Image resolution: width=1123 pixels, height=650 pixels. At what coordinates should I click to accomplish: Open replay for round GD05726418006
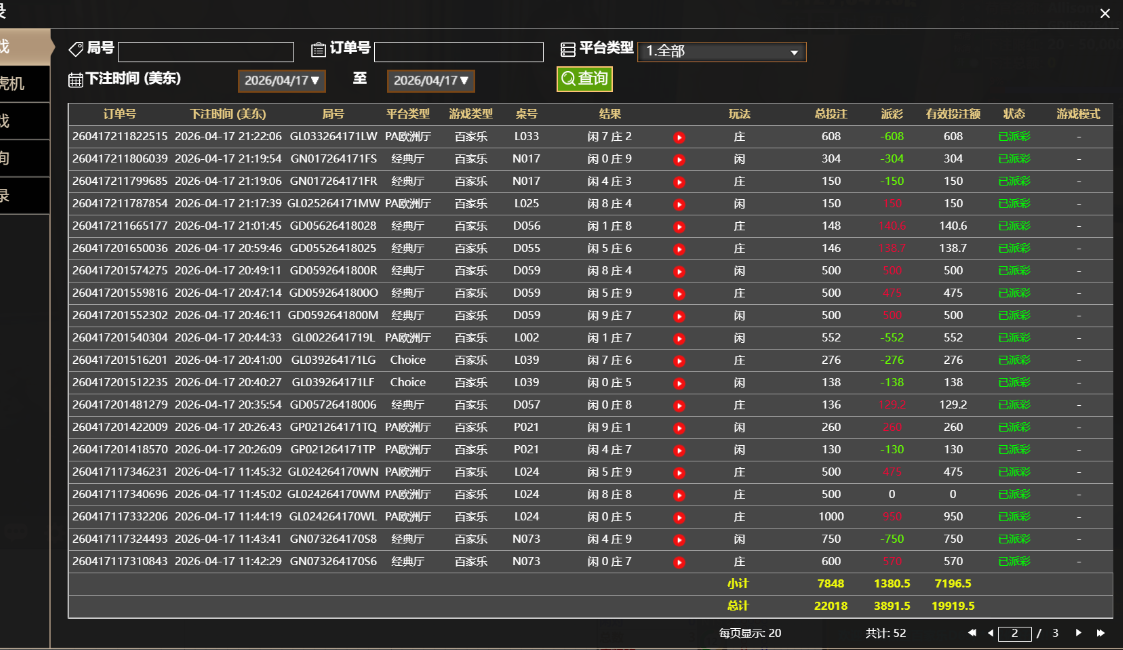(679, 405)
